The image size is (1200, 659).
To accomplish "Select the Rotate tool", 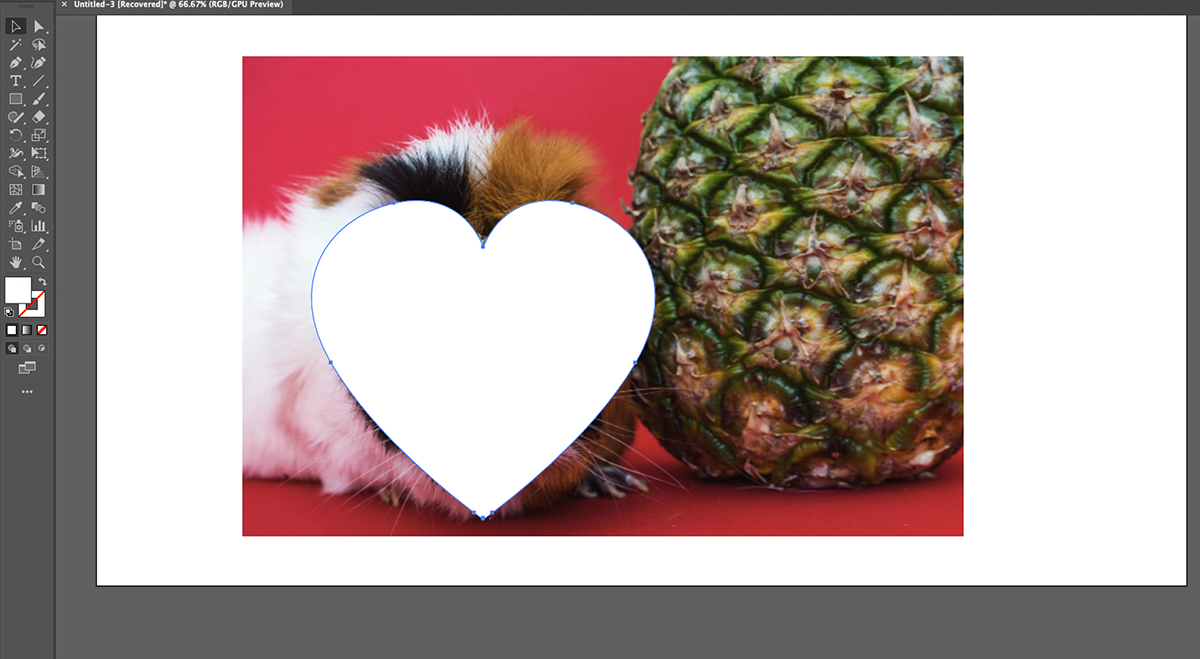I will pyautogui.click(x=15, y=135).
